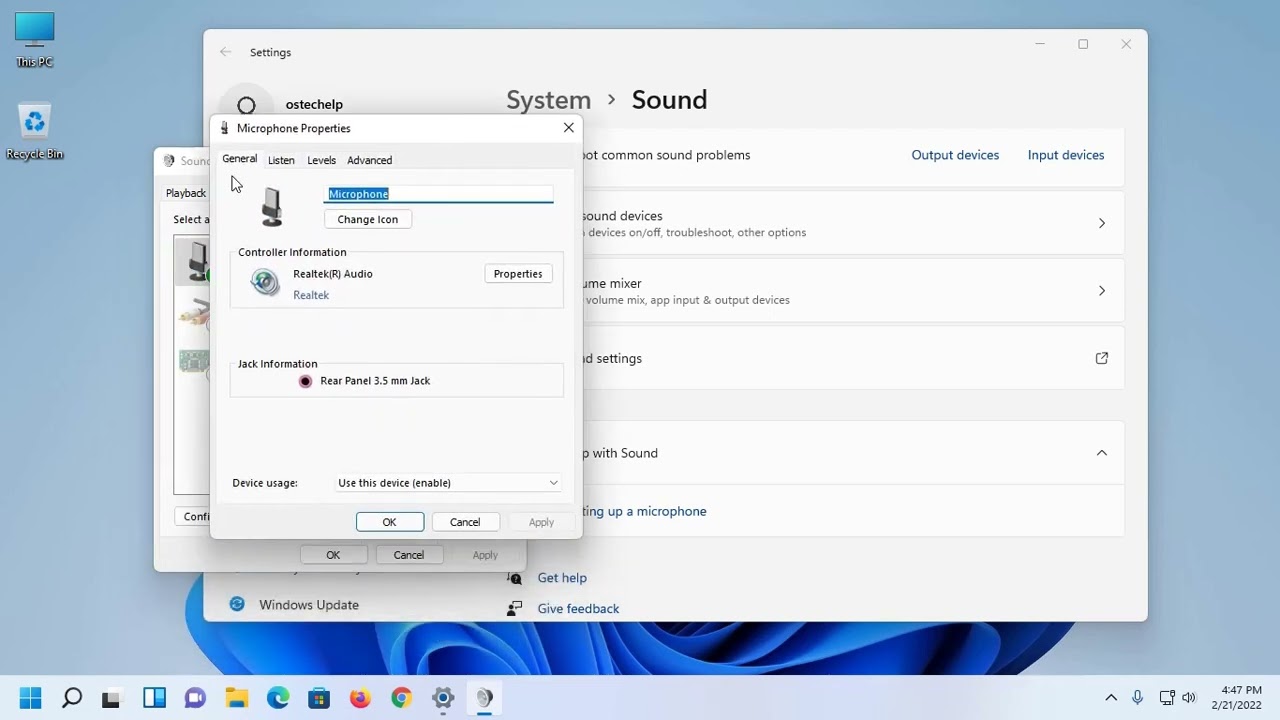1280x720 pixels.
Task: Click the Change Icon button
Action: pos(368,219)
